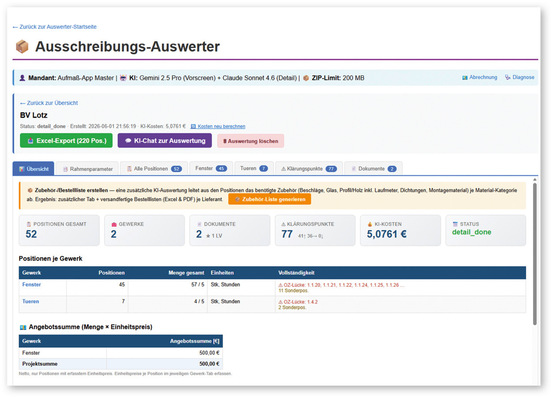
Task: Click the Abrechnung chart icon
Action: tap(465, 78)
